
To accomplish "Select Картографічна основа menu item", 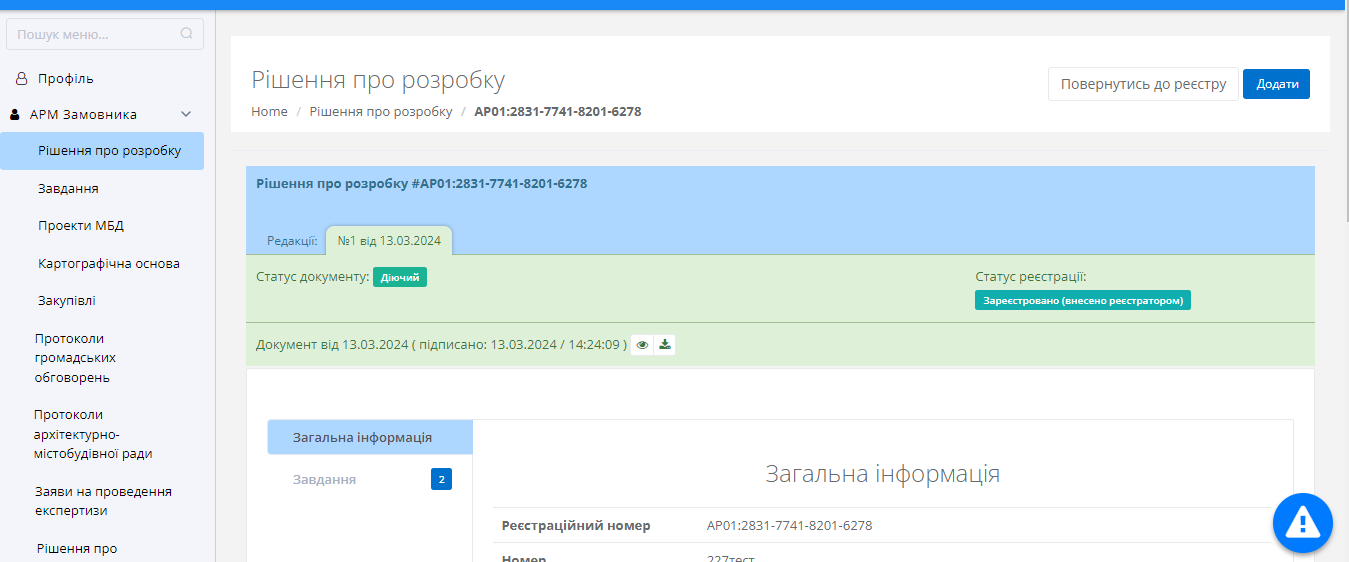I will 109,264.
